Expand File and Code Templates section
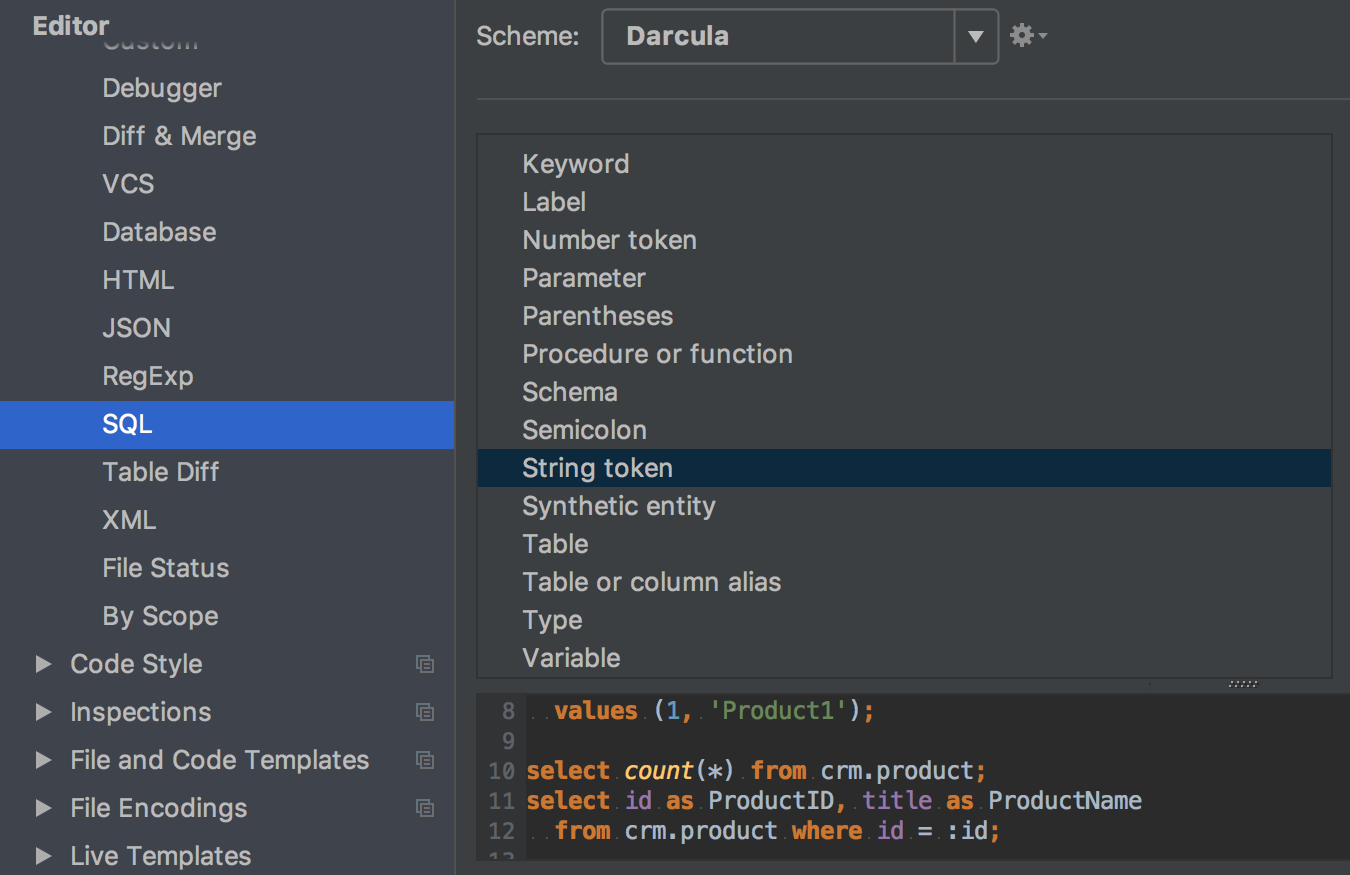The image size is (1350, 875). pyautogui.click(x=43, y=760)
